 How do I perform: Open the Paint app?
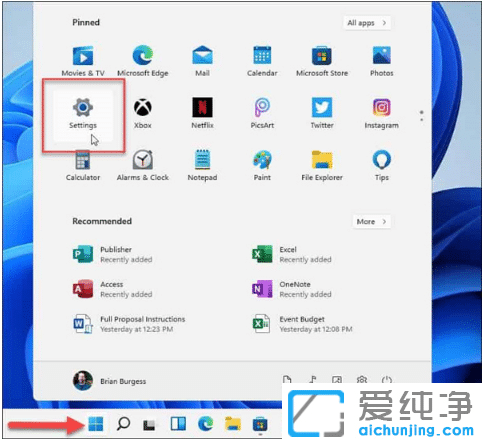coord(262,166)
